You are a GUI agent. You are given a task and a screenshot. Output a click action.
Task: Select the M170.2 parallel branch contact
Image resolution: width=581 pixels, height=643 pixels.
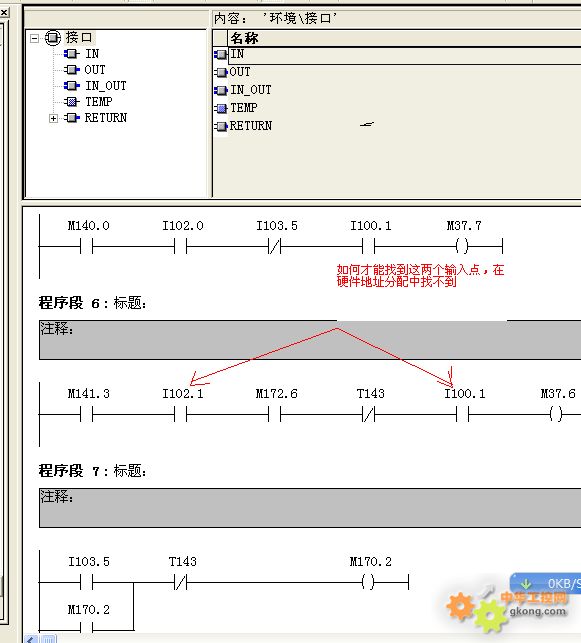tap(87, 627)
